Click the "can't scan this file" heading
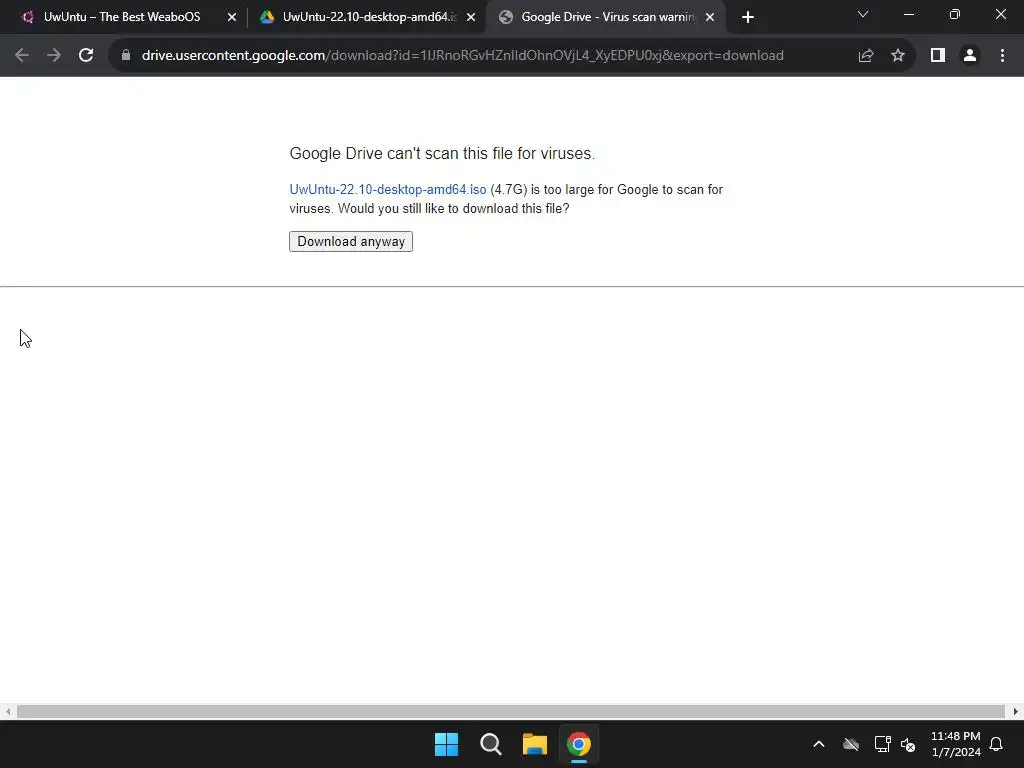1024x768 pixels. tap(442, 153)
